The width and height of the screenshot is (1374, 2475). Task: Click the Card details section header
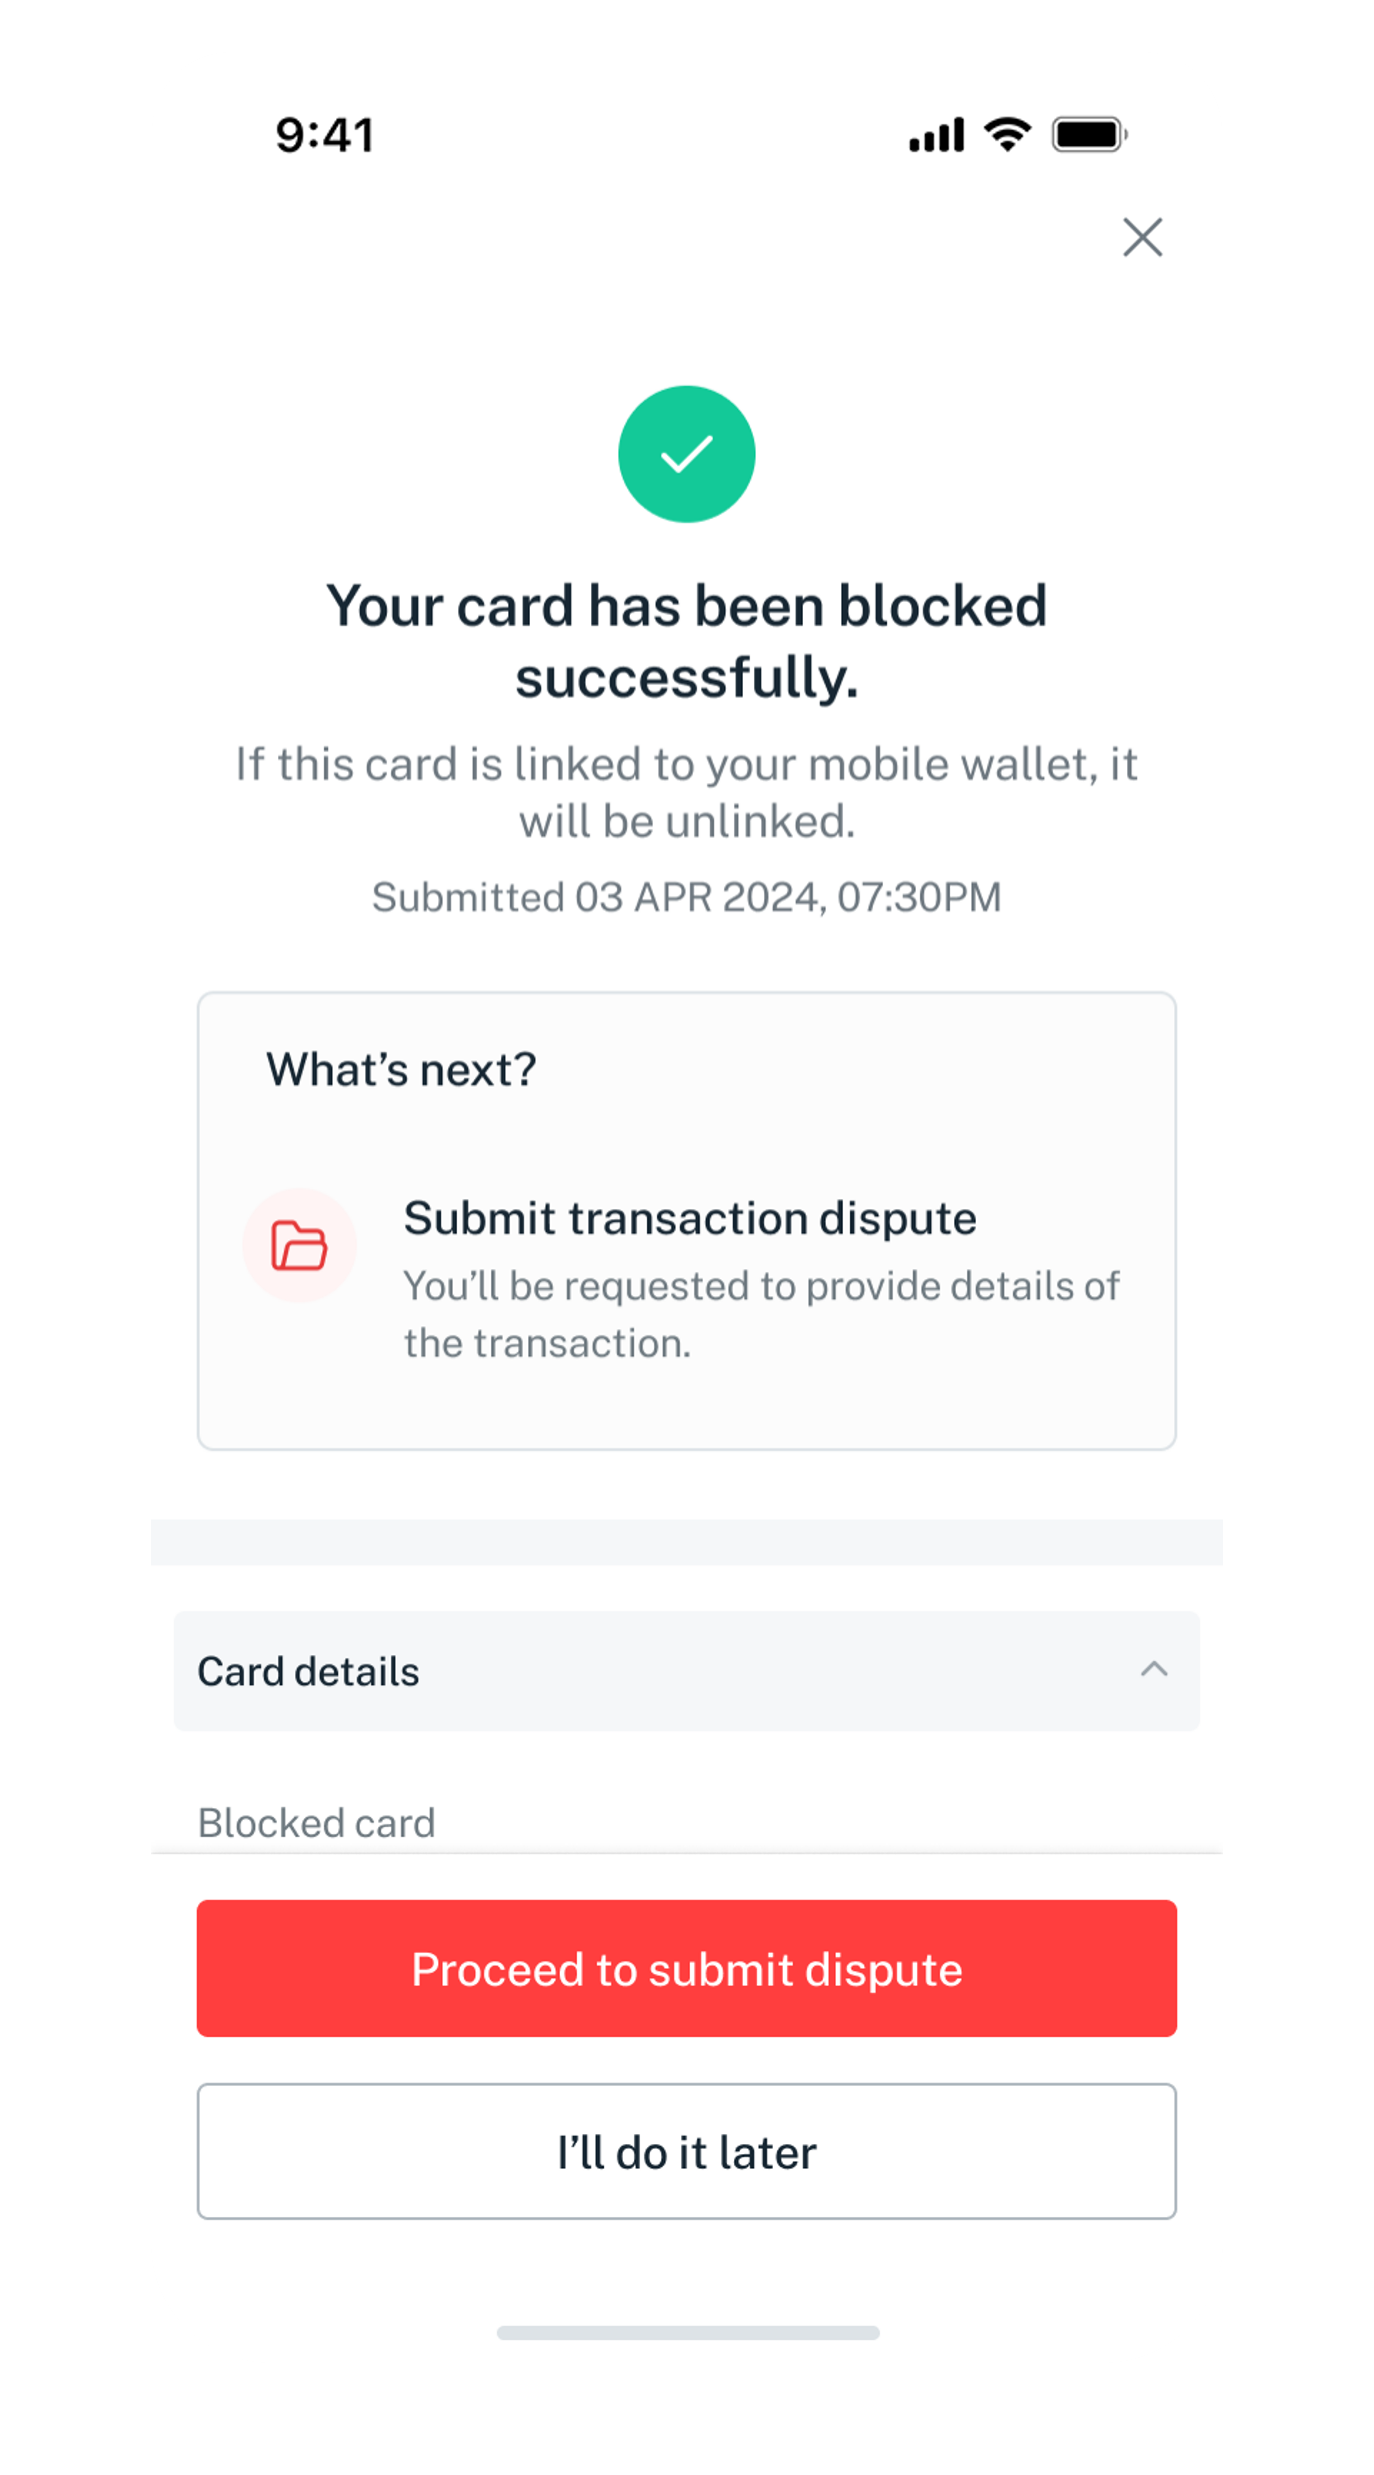click(308, 1671)
